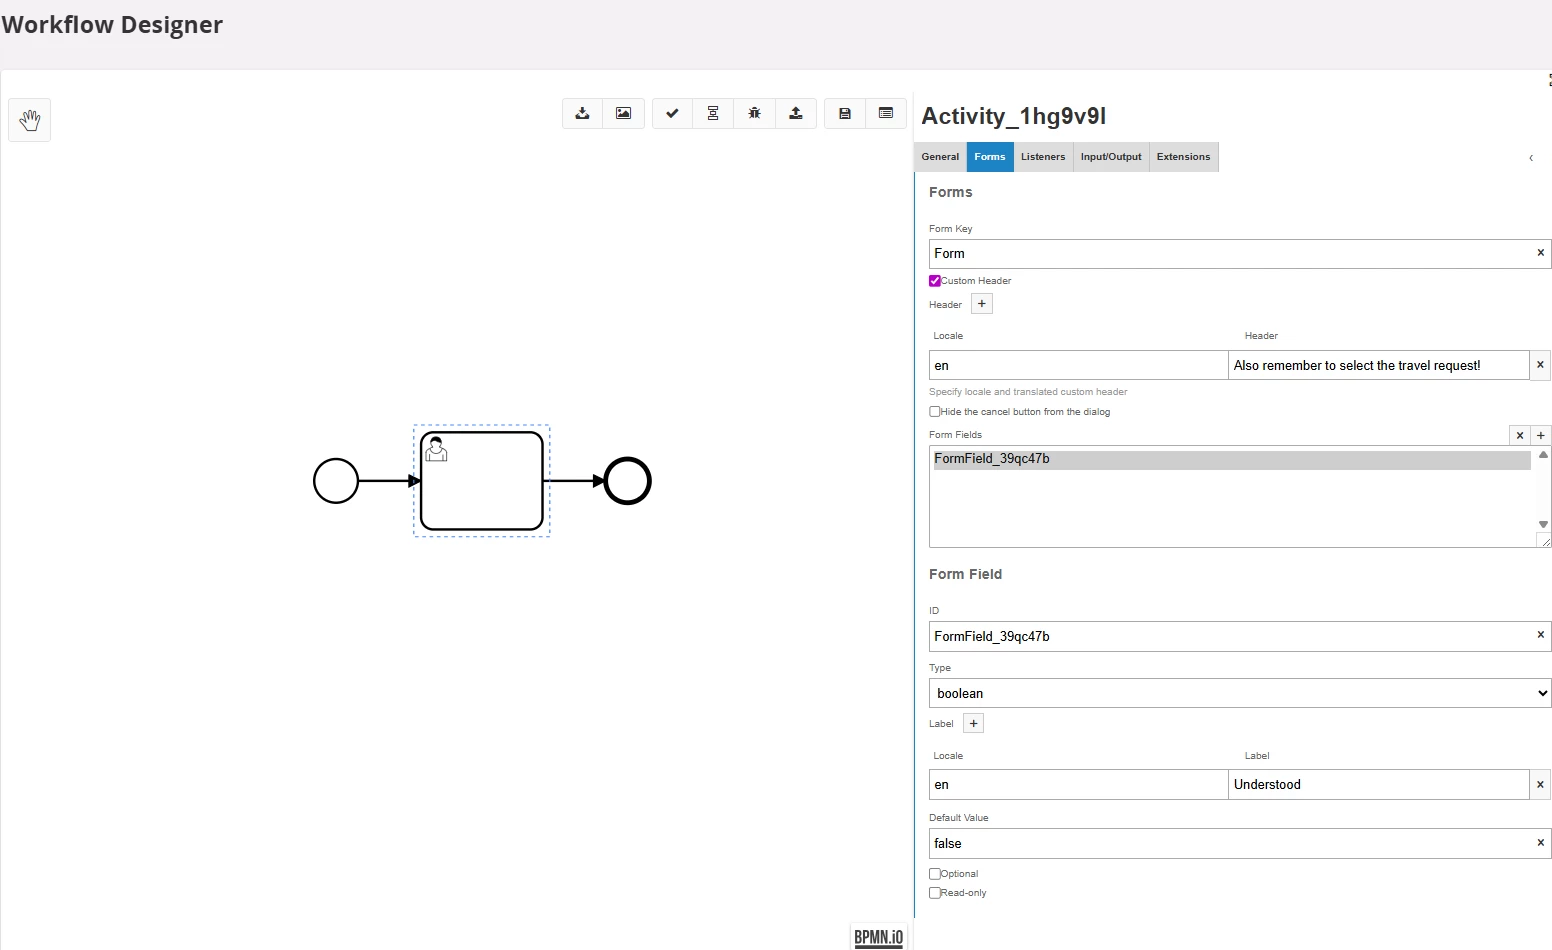
Task: Click the checkmark validate icon
Action: click(672, 113)
